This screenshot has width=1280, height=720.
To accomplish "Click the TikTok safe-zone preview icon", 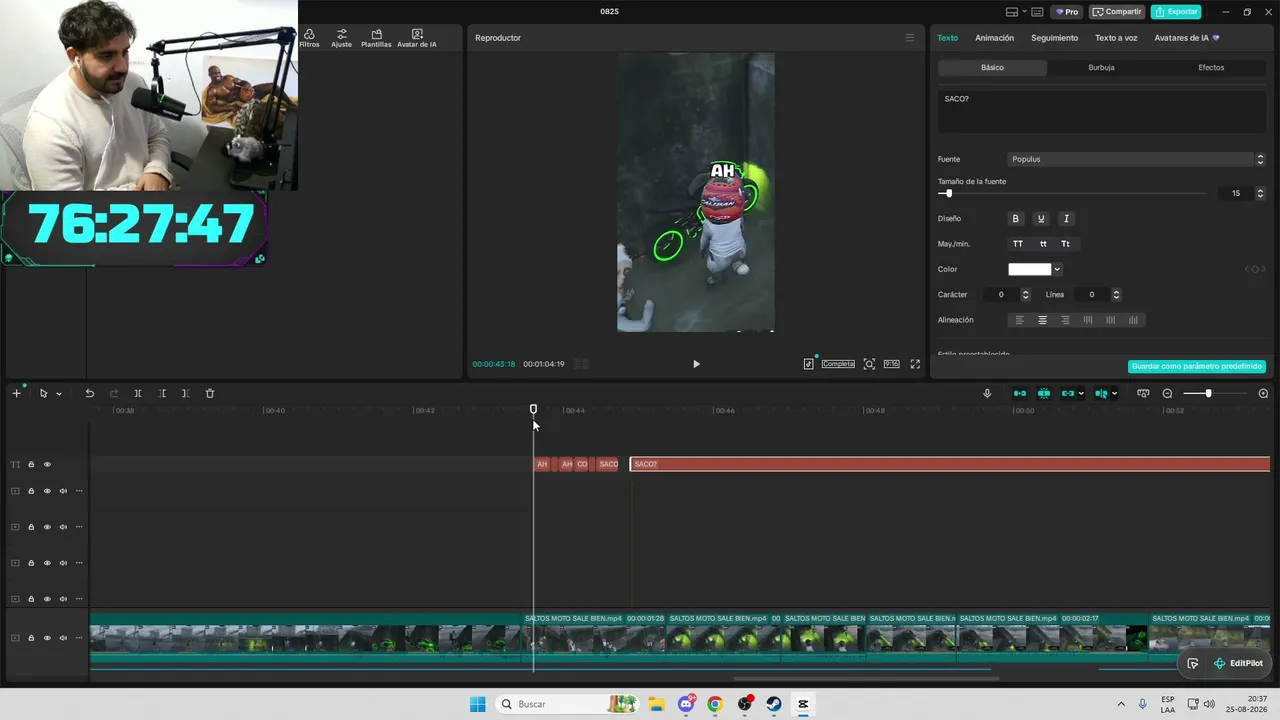I will (x=808, y=364).
